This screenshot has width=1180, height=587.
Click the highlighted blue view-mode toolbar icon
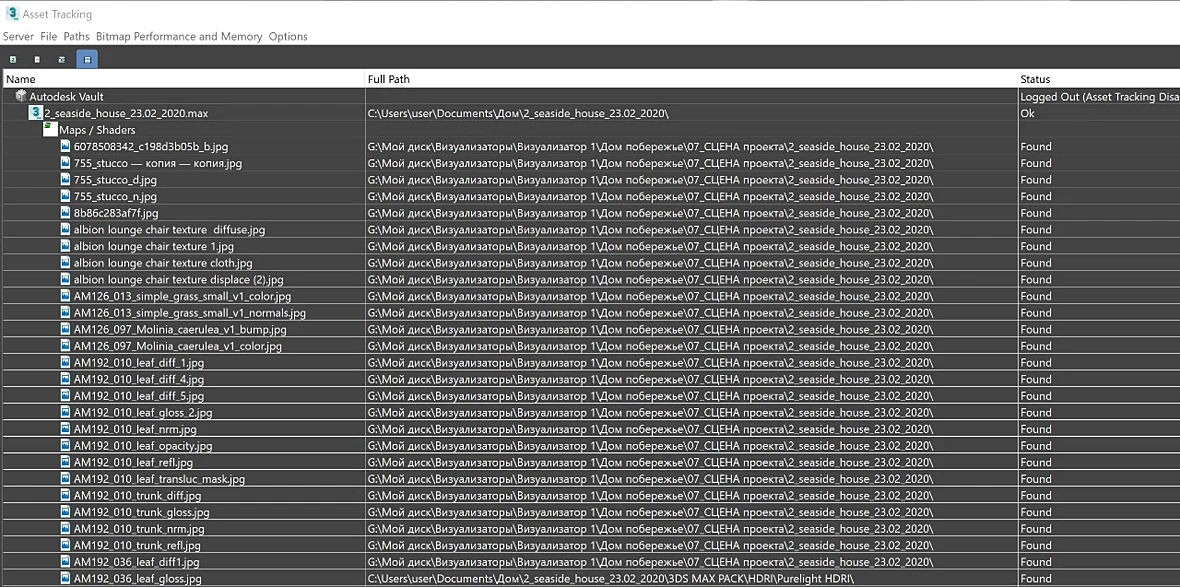pos(87,59)
